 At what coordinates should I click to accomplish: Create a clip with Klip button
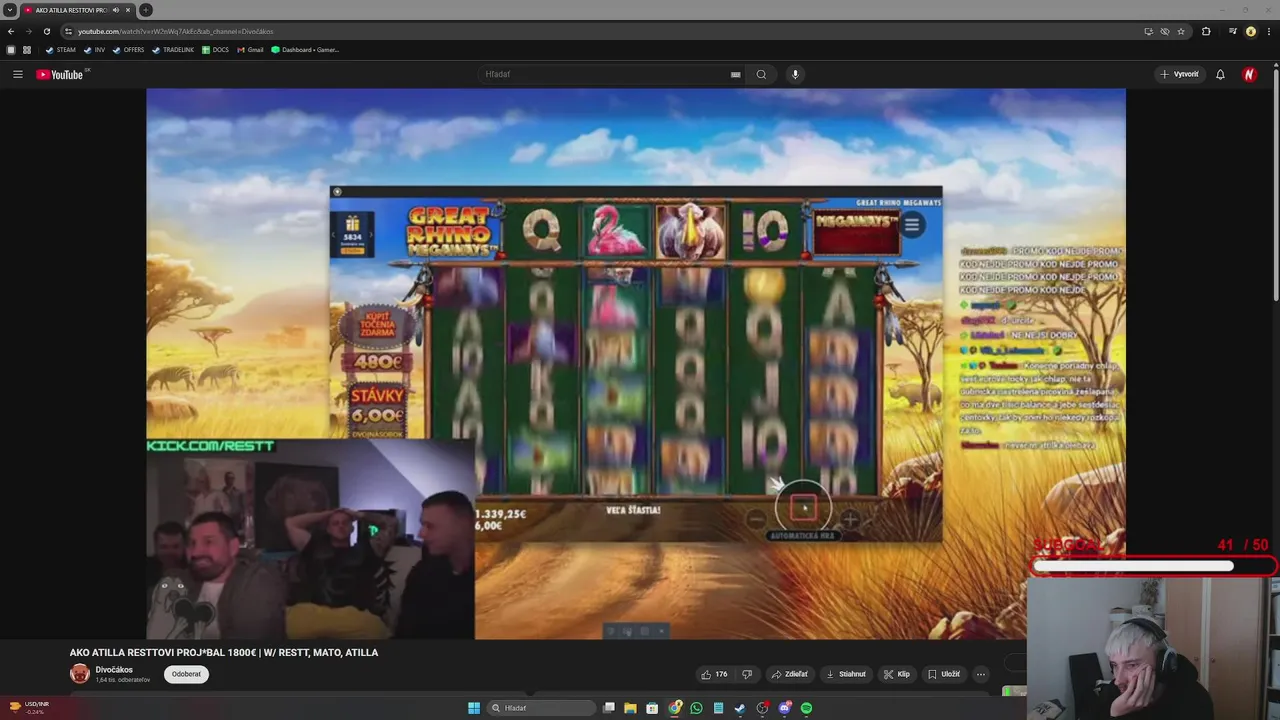point(897,674)
